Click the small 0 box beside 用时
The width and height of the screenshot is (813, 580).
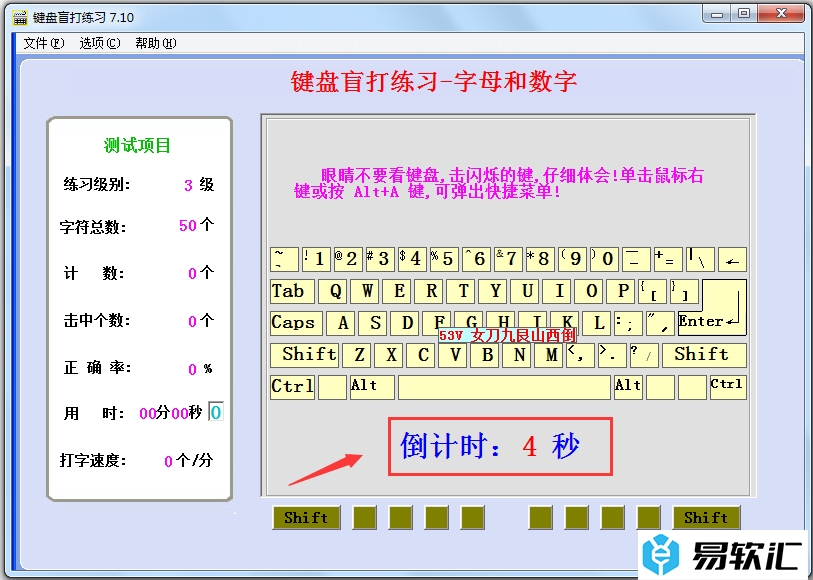pyautogui.click(x=216, y=412)
